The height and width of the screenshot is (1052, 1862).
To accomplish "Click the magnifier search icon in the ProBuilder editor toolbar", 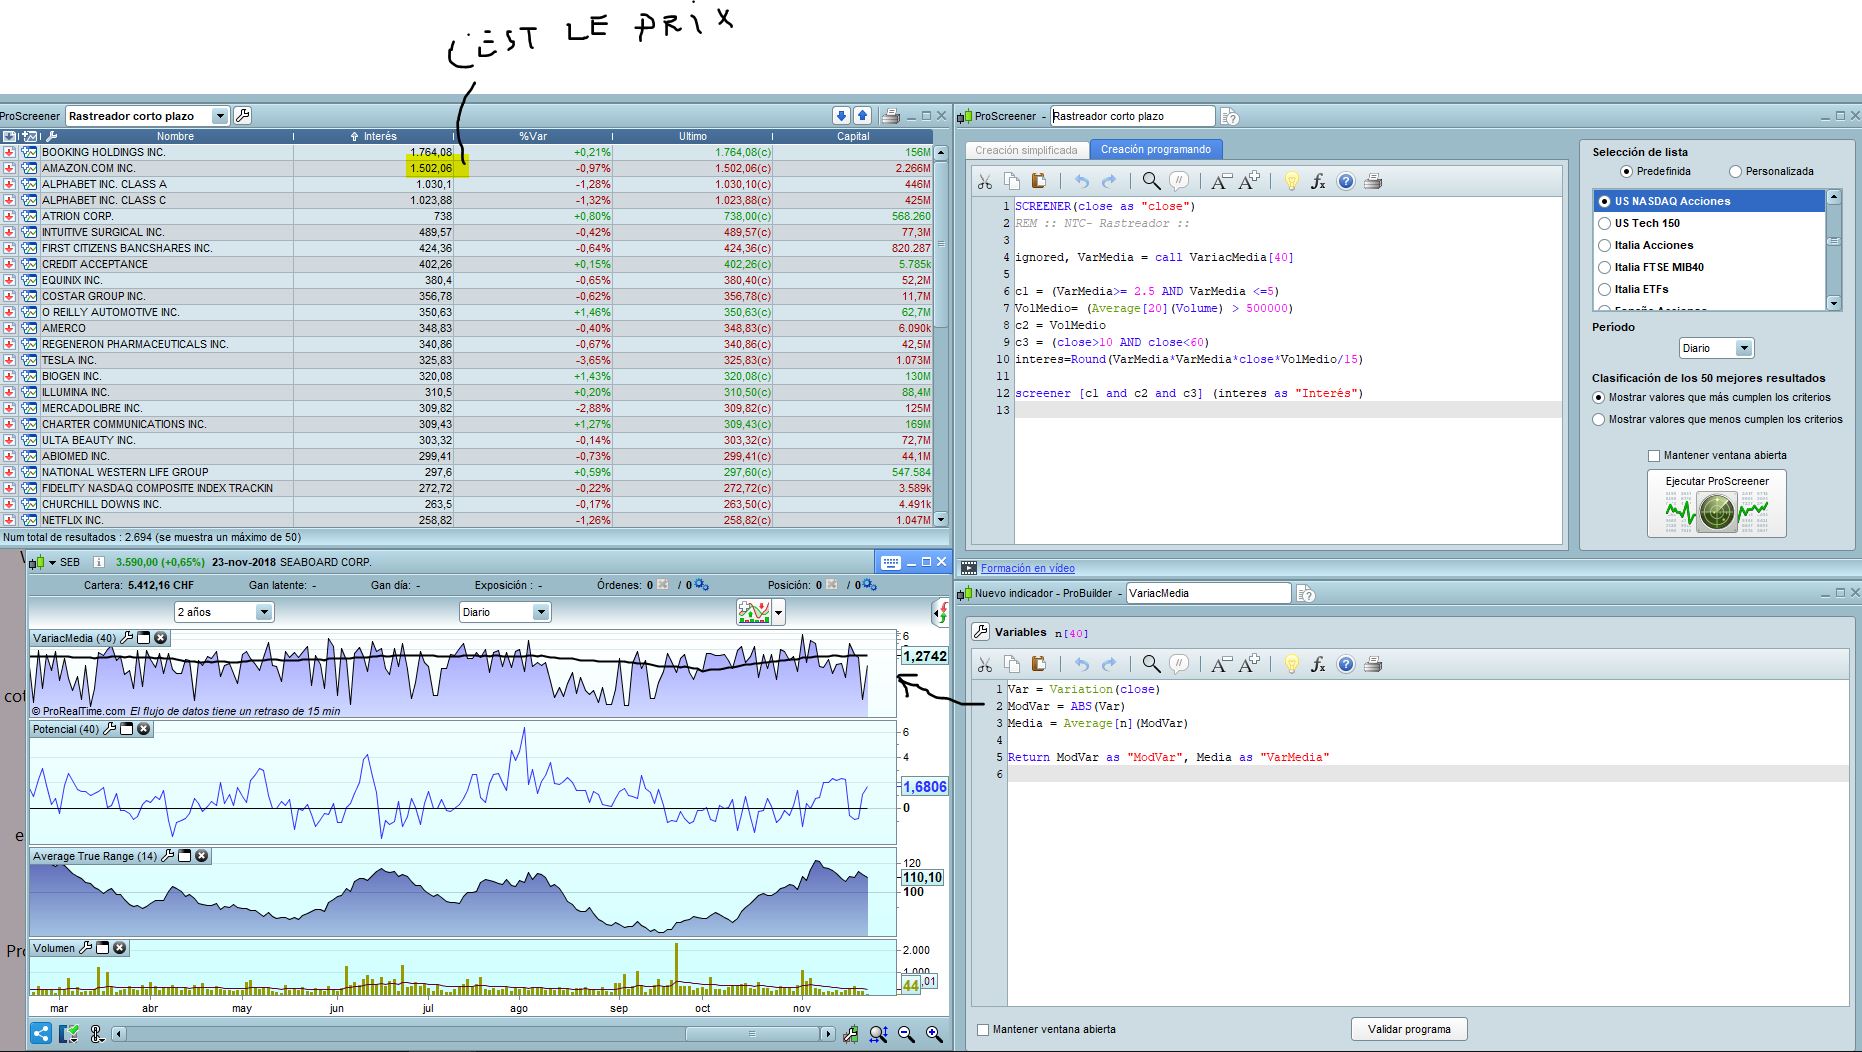I will tap(1151, 664).
